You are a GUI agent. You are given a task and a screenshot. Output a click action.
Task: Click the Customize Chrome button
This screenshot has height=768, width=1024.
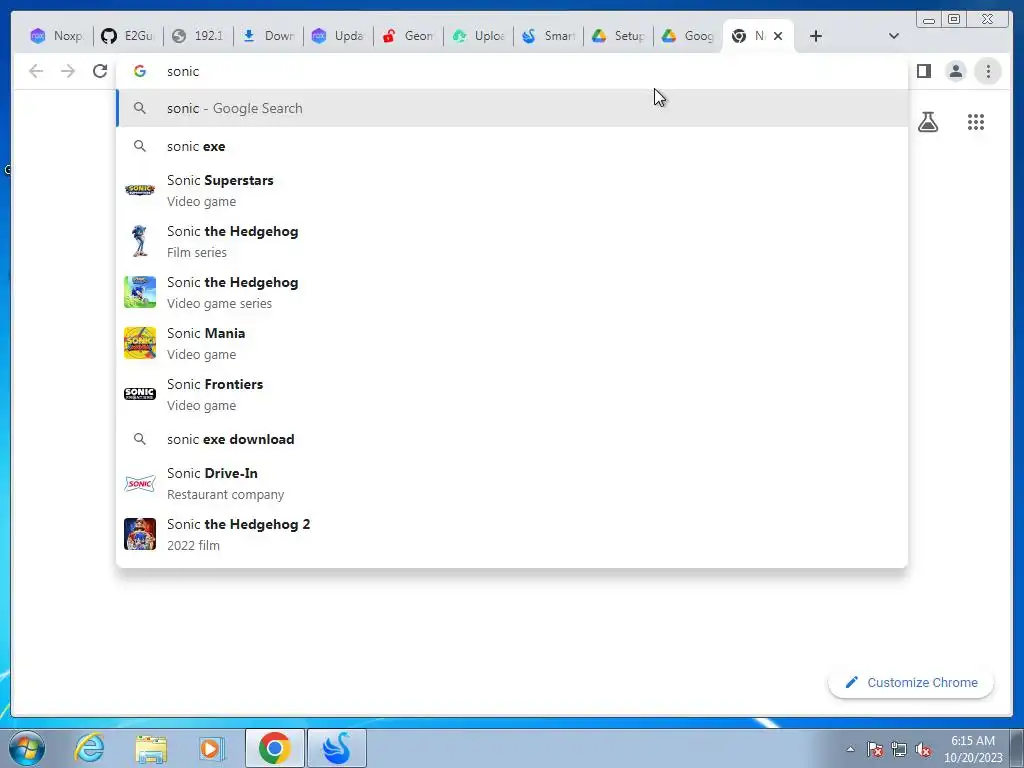pyautogui.click(x=911, y=682)
